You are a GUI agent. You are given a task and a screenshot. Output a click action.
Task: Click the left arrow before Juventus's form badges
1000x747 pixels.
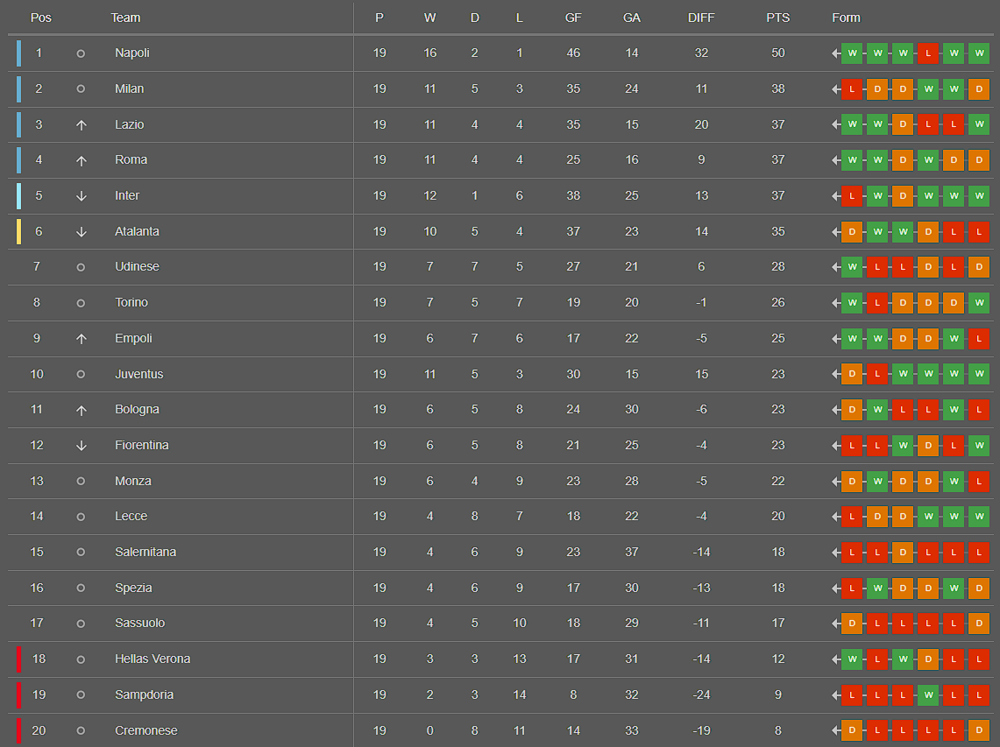[836, 374]
